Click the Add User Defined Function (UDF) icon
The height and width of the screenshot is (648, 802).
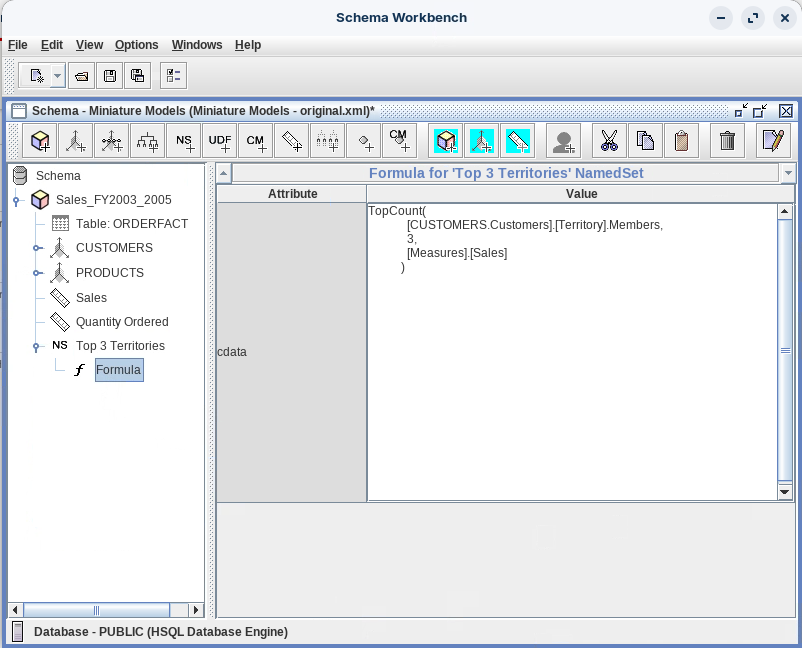point(220,141)
